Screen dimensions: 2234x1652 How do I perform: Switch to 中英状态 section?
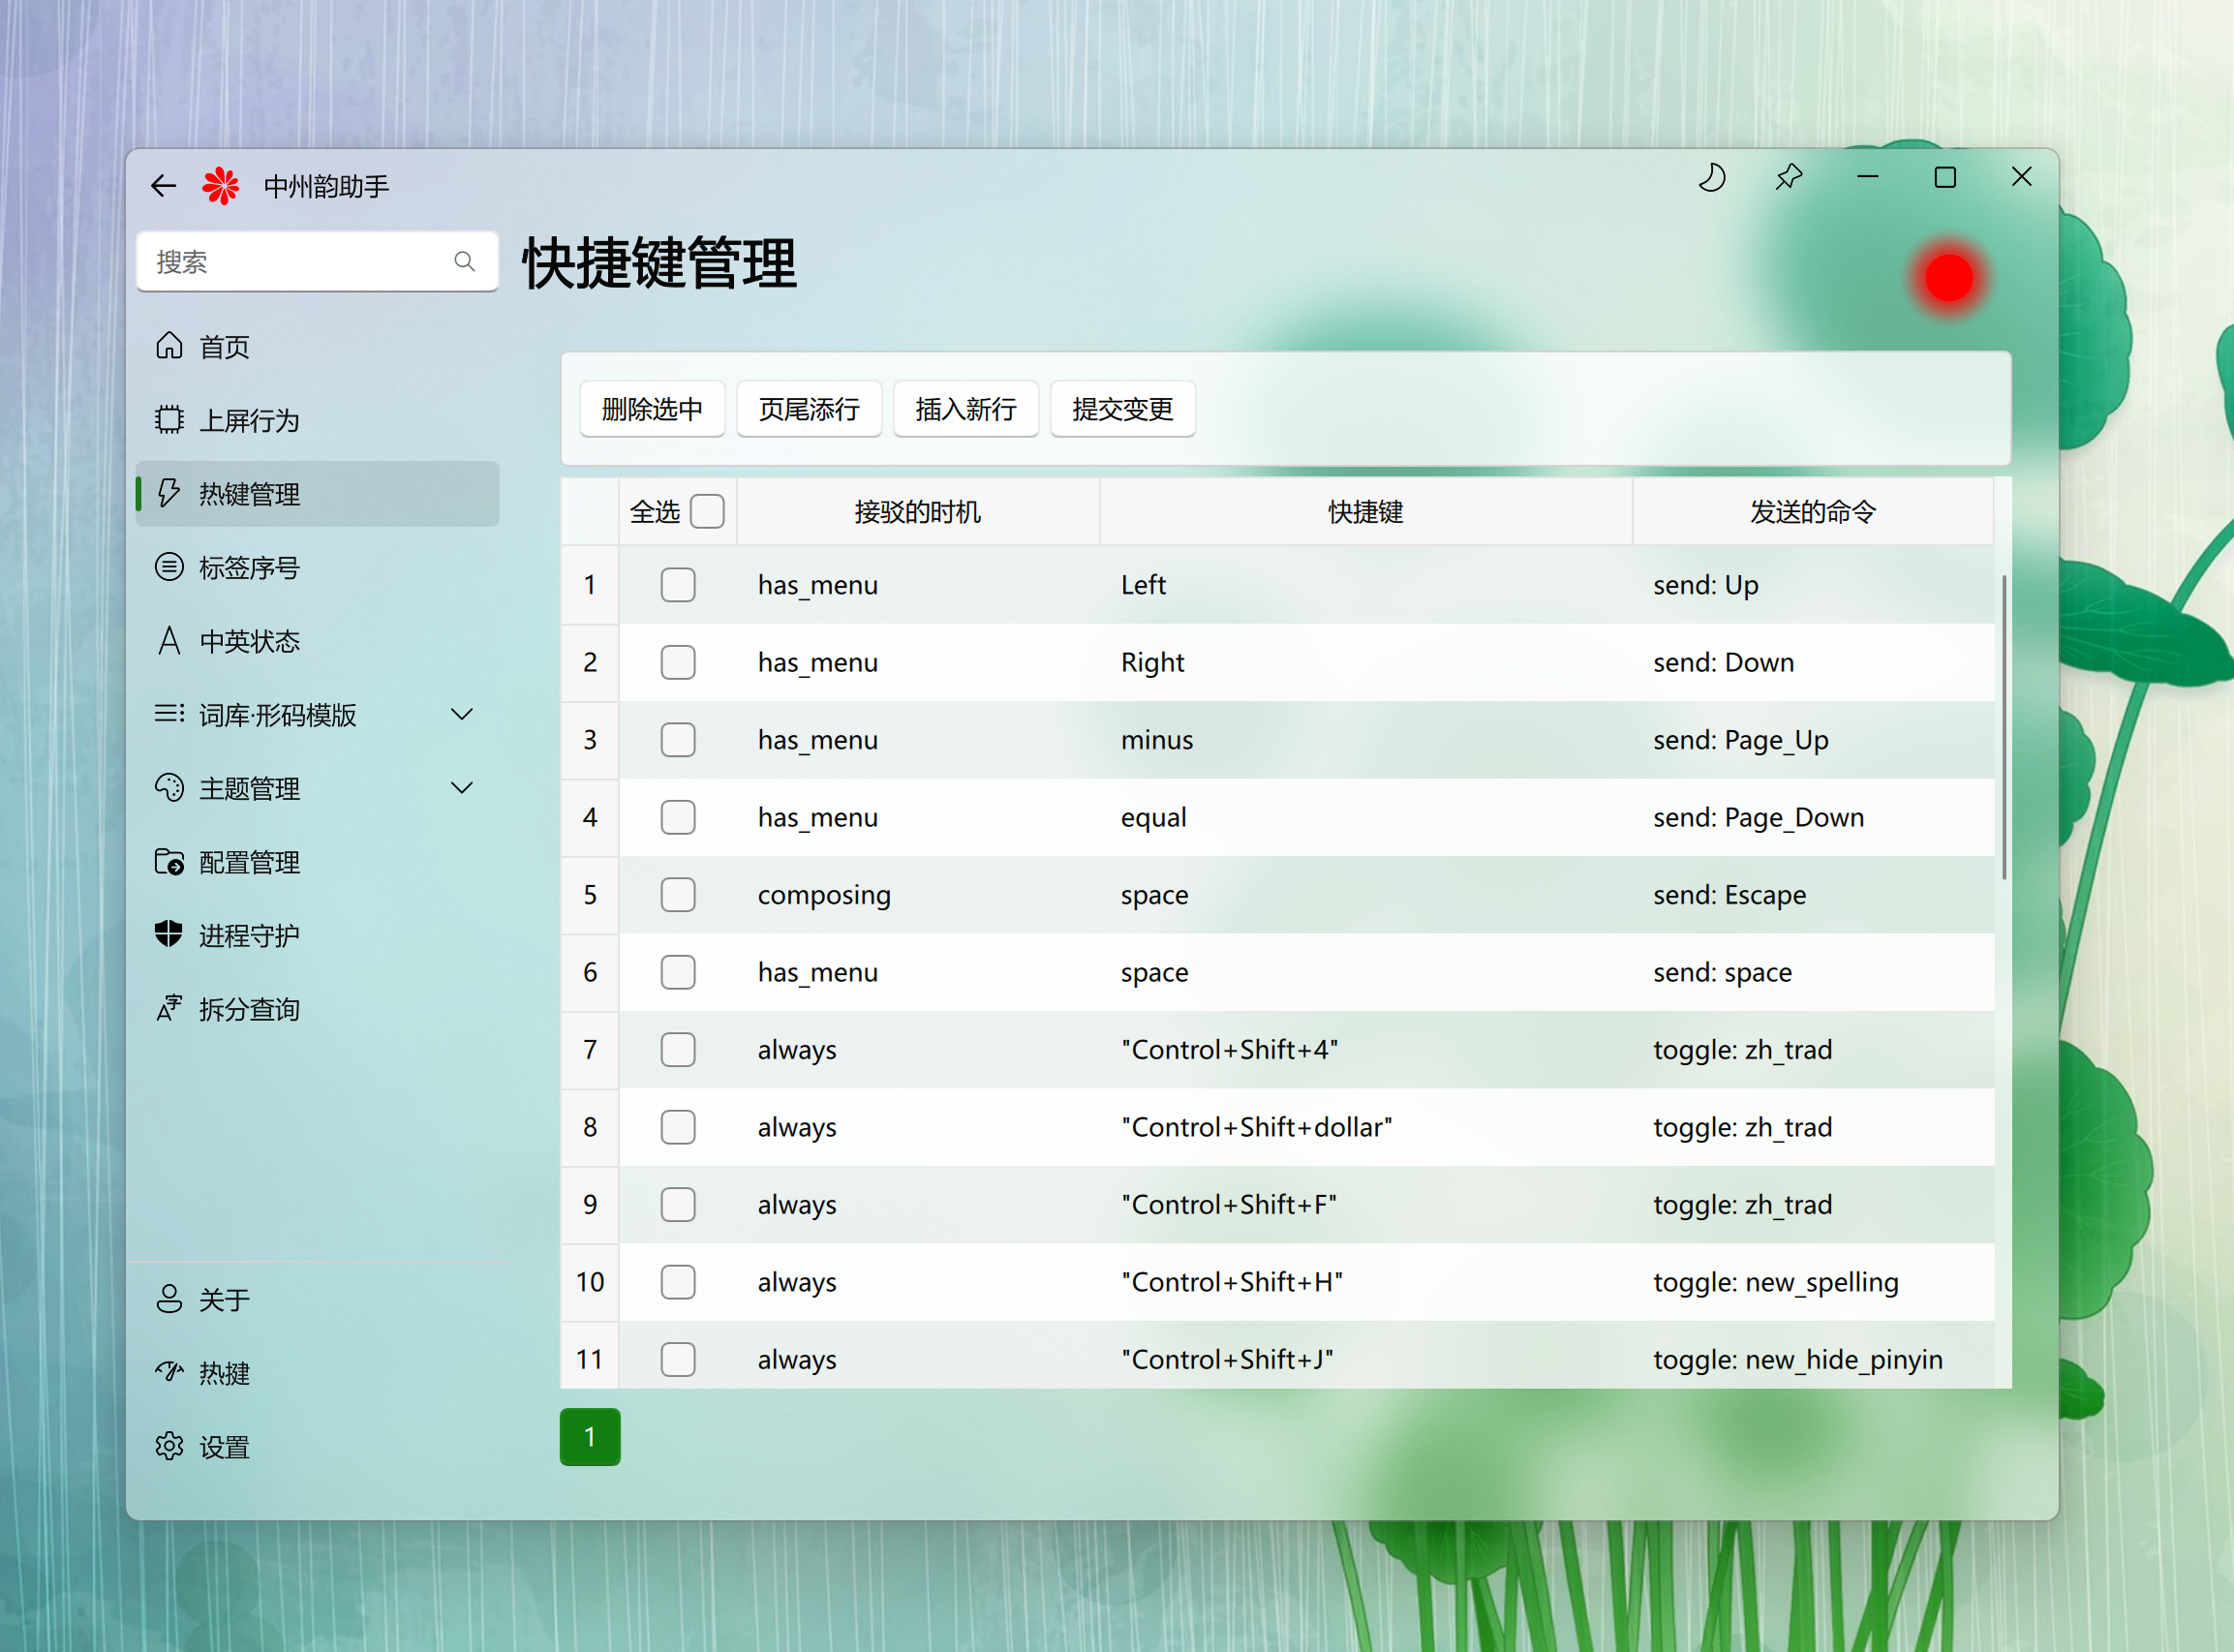click(x=249, y=641)
